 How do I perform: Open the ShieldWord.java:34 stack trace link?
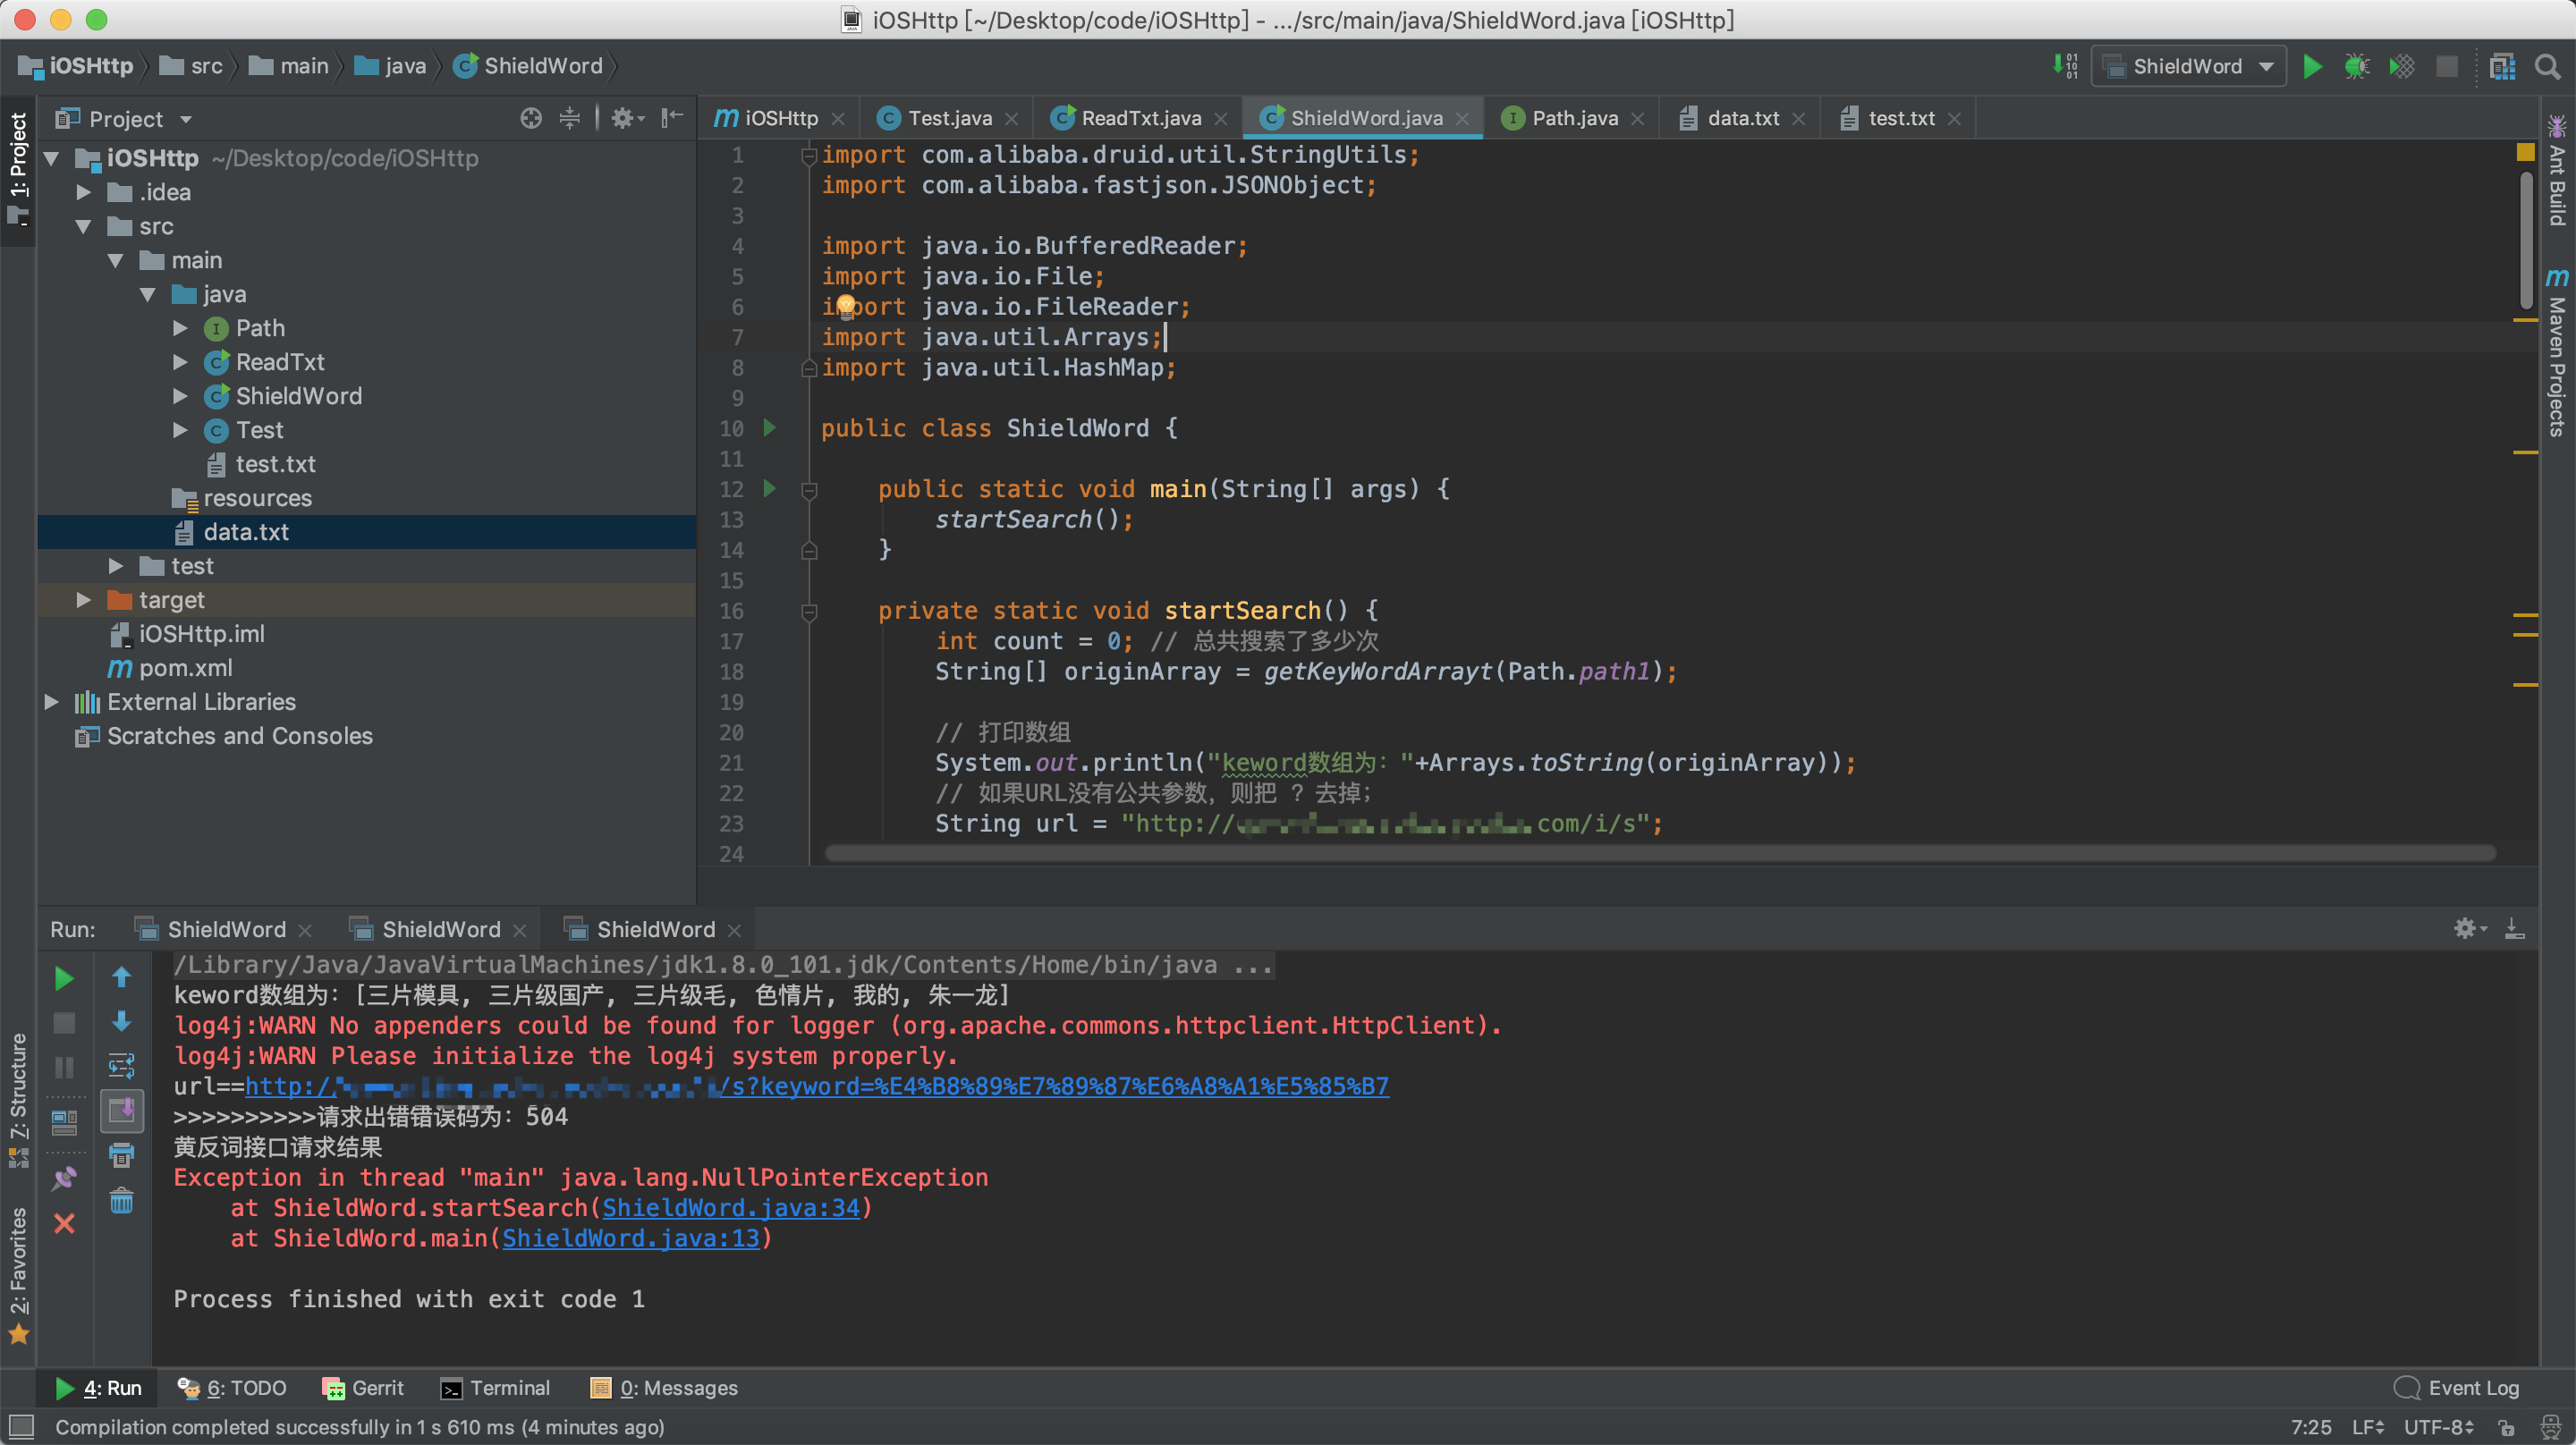pyautogui.click(x=730, y=1207)
